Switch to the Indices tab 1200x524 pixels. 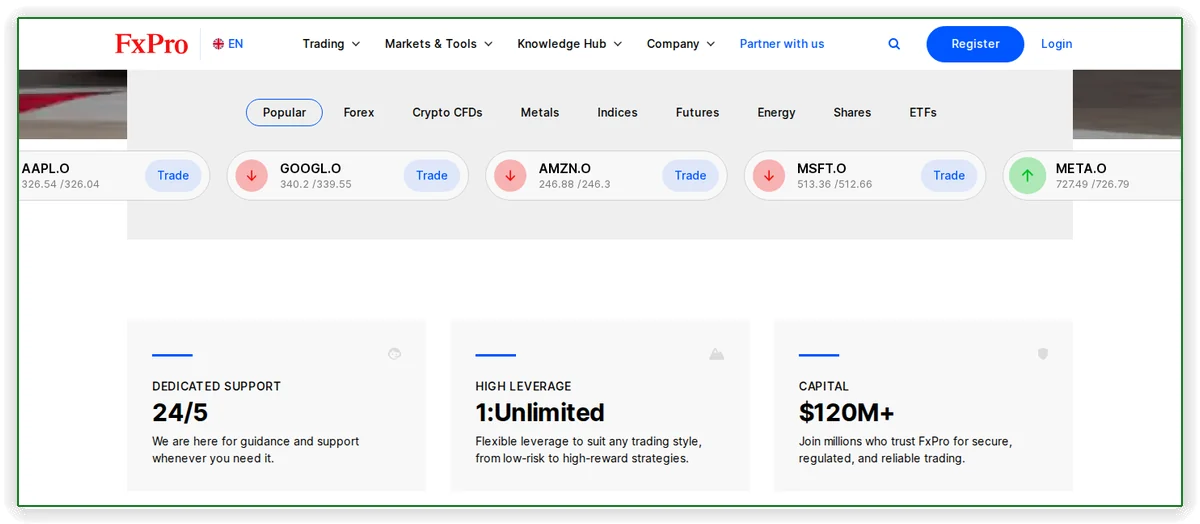(617, 113)
